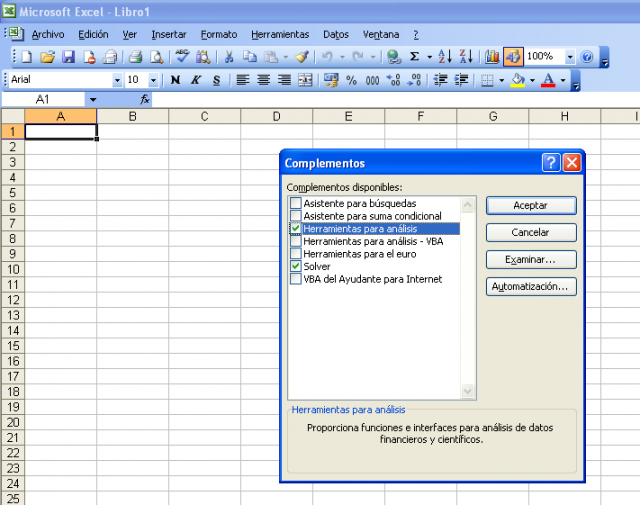Click the Copy icon
640x505 pixels.
point(249,57)
